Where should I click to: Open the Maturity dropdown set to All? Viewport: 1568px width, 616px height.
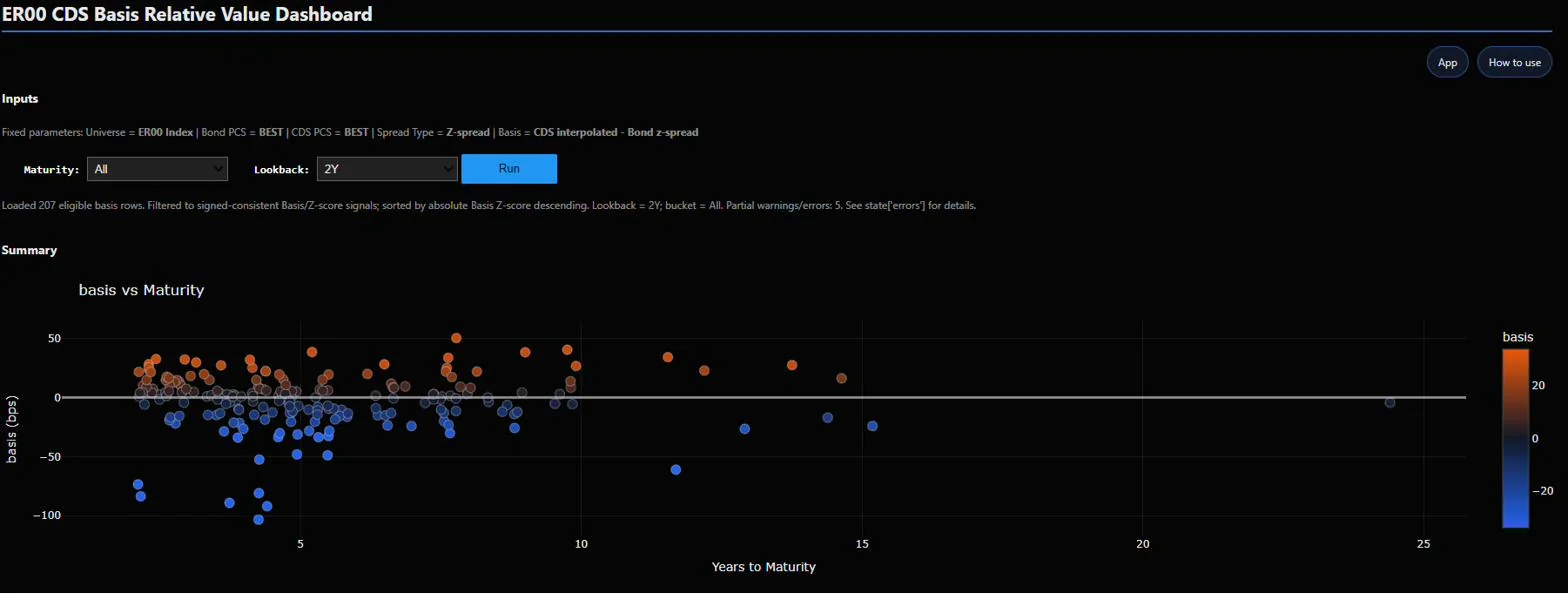click(158, 169)
